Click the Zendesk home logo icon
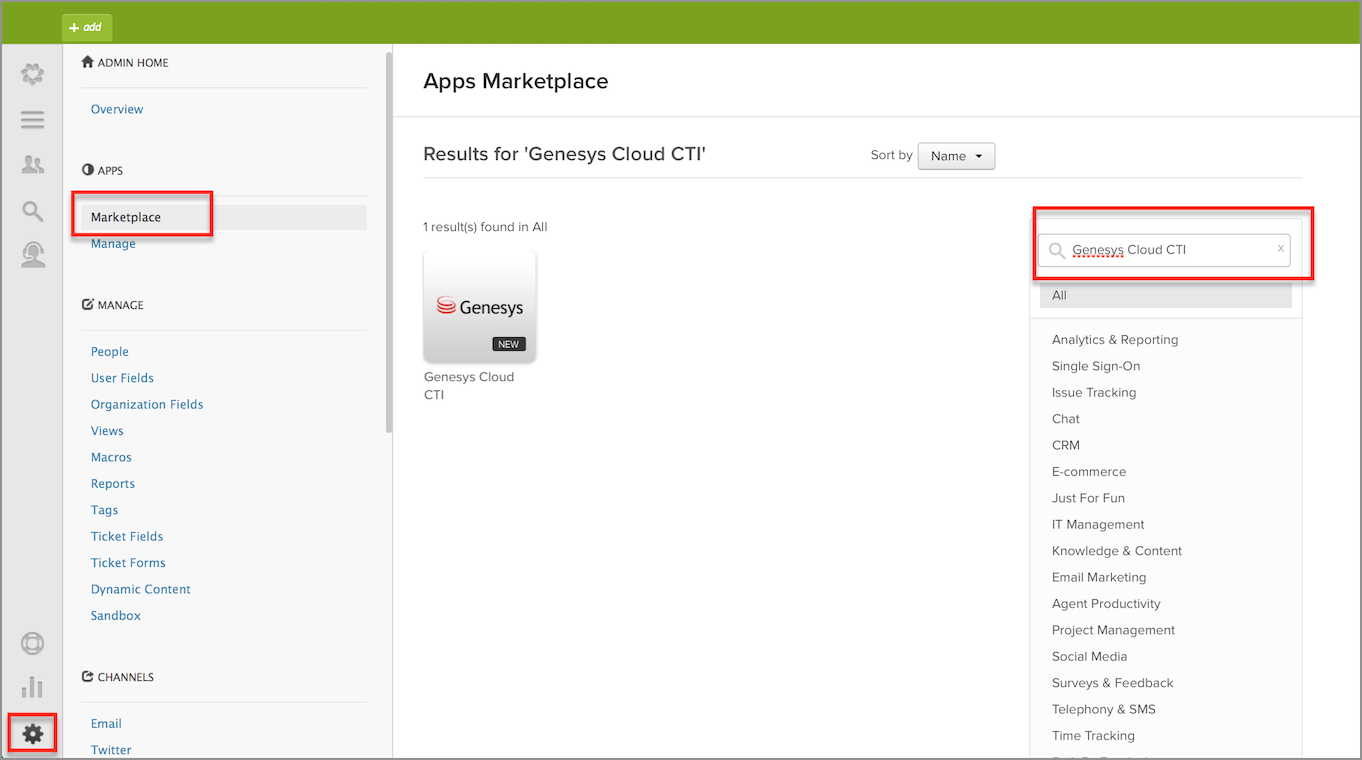 pyautogui.click(x=33, y=74)
